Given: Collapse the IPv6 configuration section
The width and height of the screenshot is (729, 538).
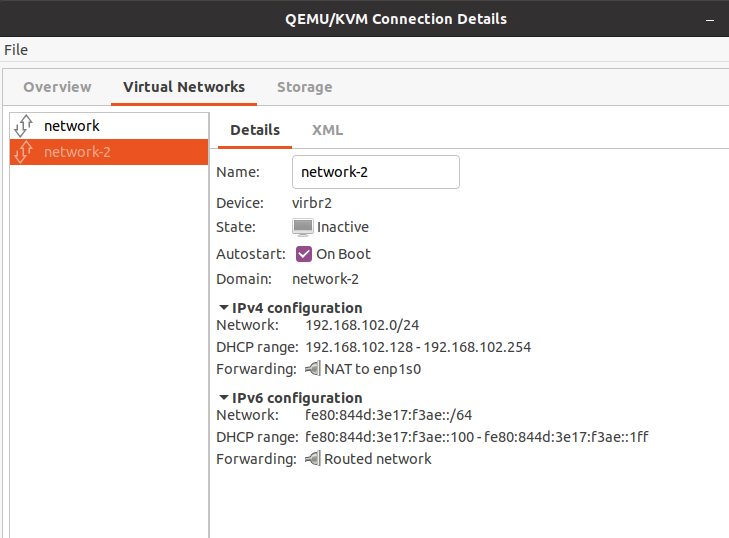Looking at the screenshot, I should pyautogui.click(x=224, y=398).
